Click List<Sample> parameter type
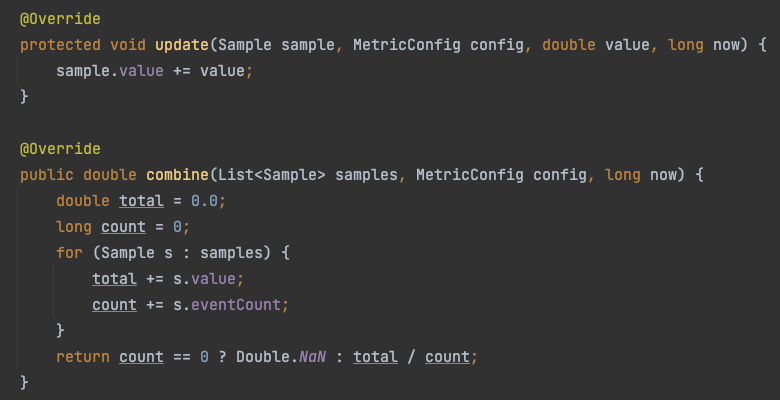This screenshot has height=400, width=780. [272, 175]
